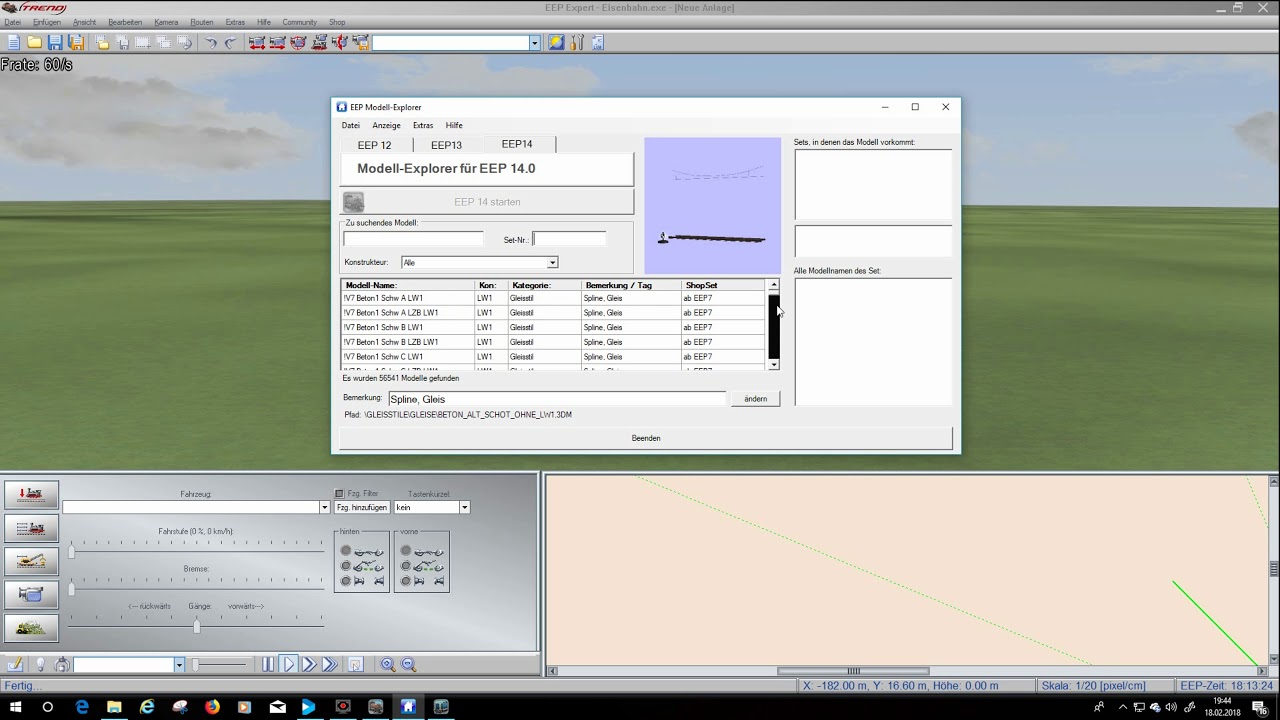The image size is (1280, 720).
Task: Play simulation at normal speed
Action: 288,665
